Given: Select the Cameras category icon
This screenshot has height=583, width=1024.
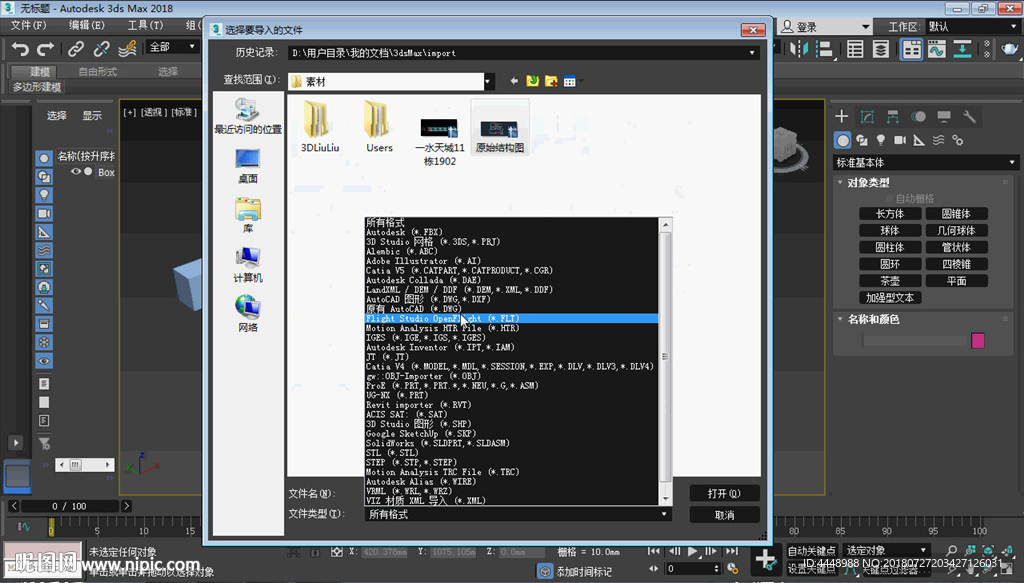Looking at the screenshot, I should click(x=900, y=140).
